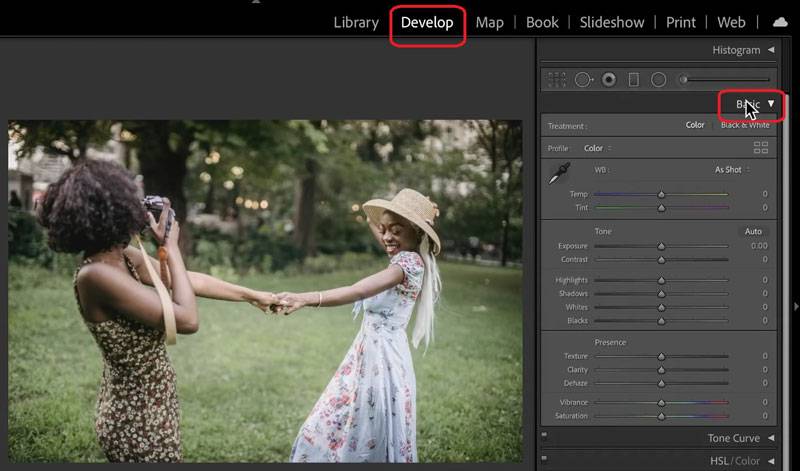
Task: Open the Print module
Action: coord(681,22)
